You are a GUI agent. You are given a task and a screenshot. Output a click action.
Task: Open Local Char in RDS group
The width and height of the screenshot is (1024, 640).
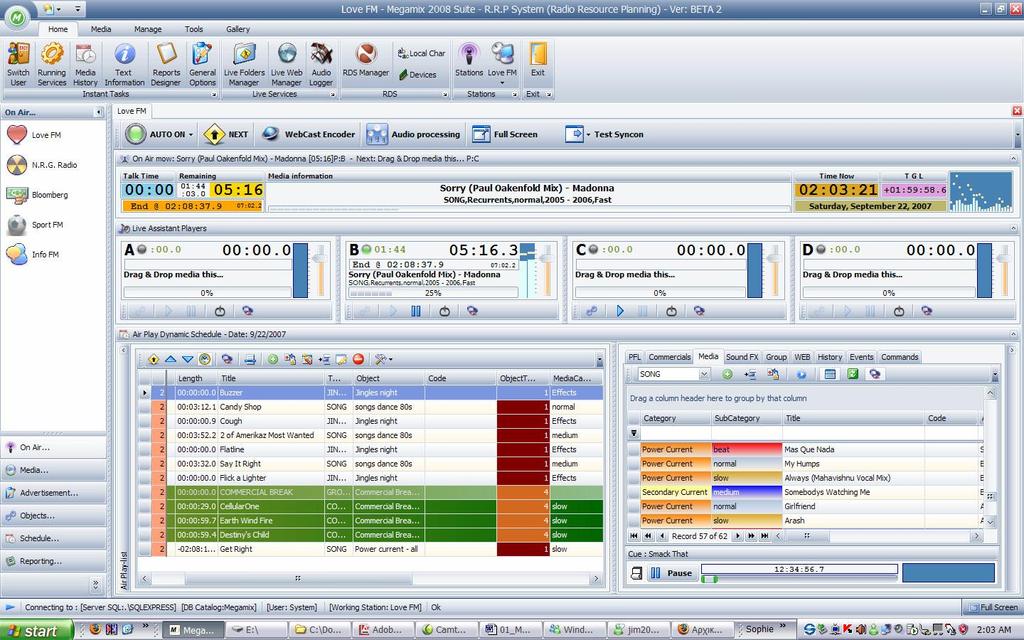421,54
